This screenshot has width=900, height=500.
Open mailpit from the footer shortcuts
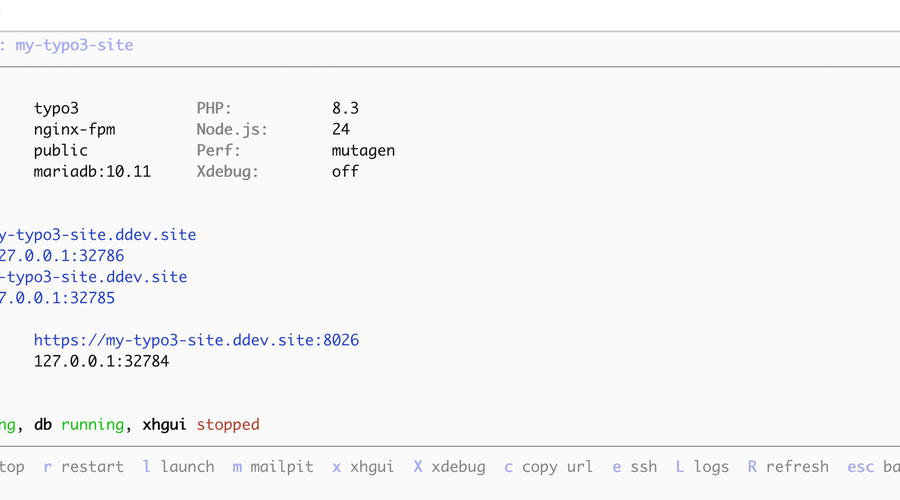pyautogui.click(x=273, y=467)
